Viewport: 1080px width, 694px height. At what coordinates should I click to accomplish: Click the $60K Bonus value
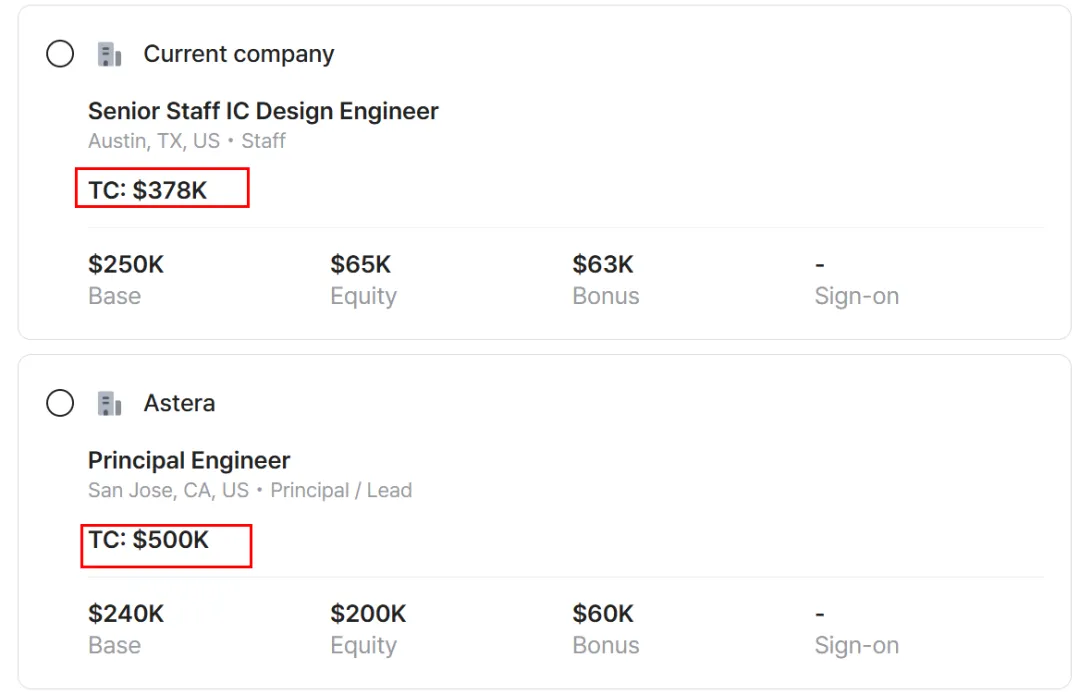(x=603, y=614)
